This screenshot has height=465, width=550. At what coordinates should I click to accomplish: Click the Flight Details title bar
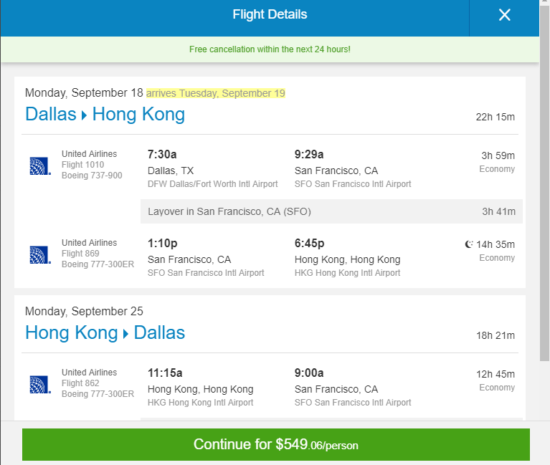coord(270,14)
